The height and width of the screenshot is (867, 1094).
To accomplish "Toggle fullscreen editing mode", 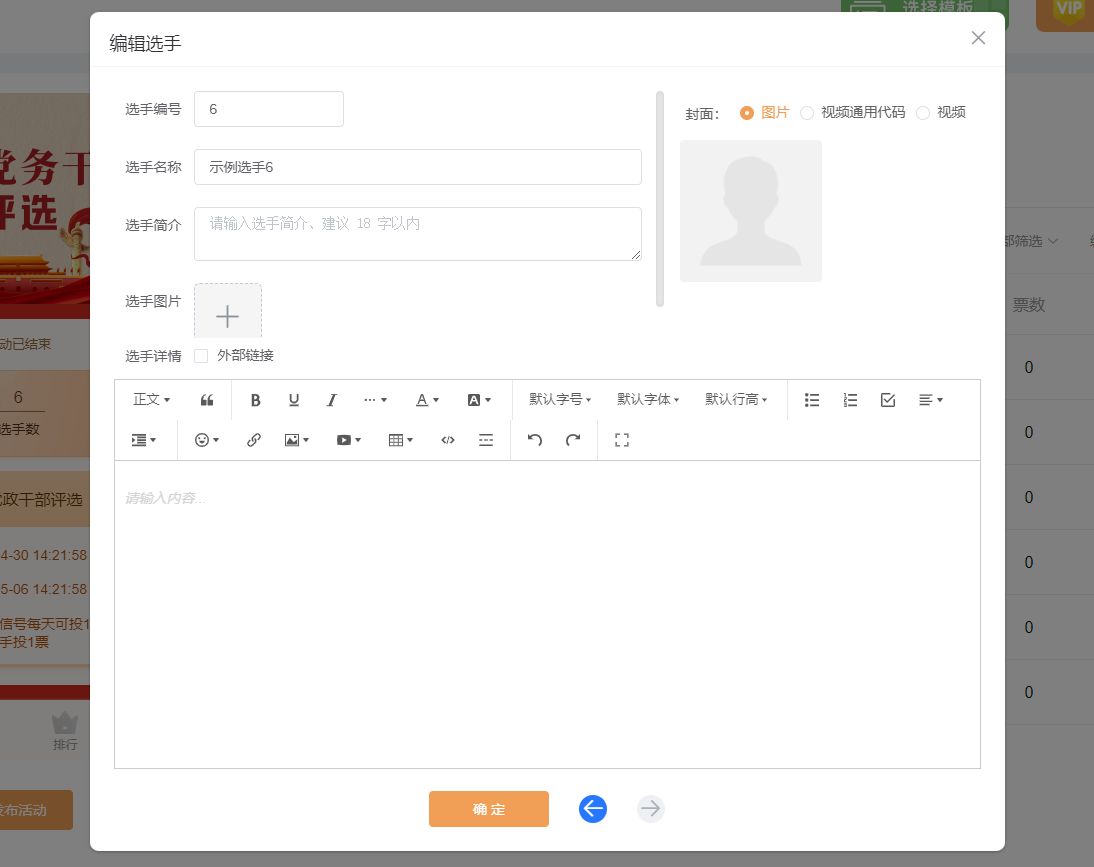I will (x=621, y=440).
